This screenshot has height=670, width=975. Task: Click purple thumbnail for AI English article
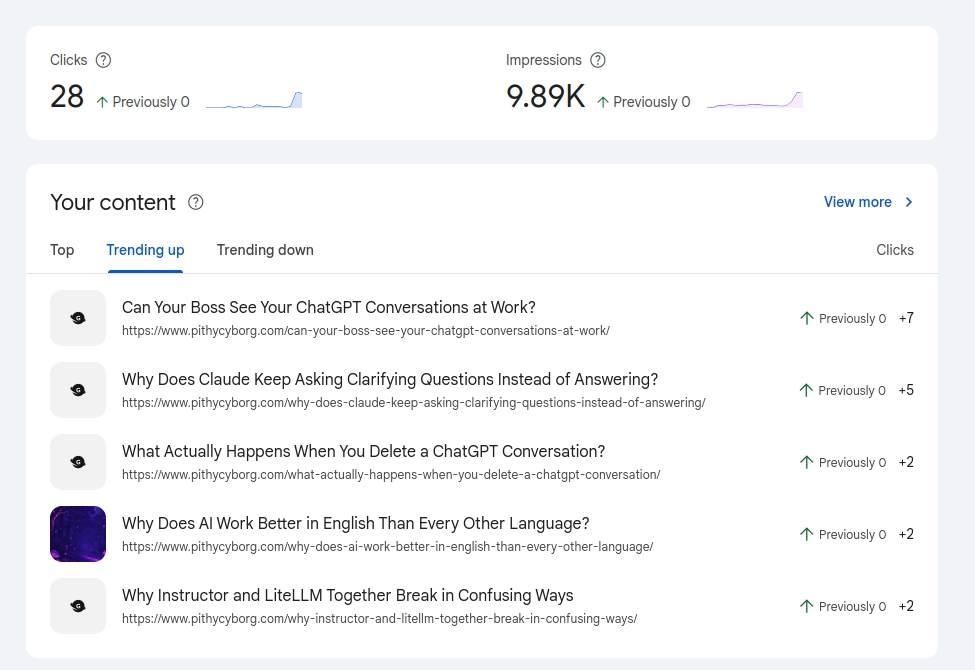tap(78, 534)
